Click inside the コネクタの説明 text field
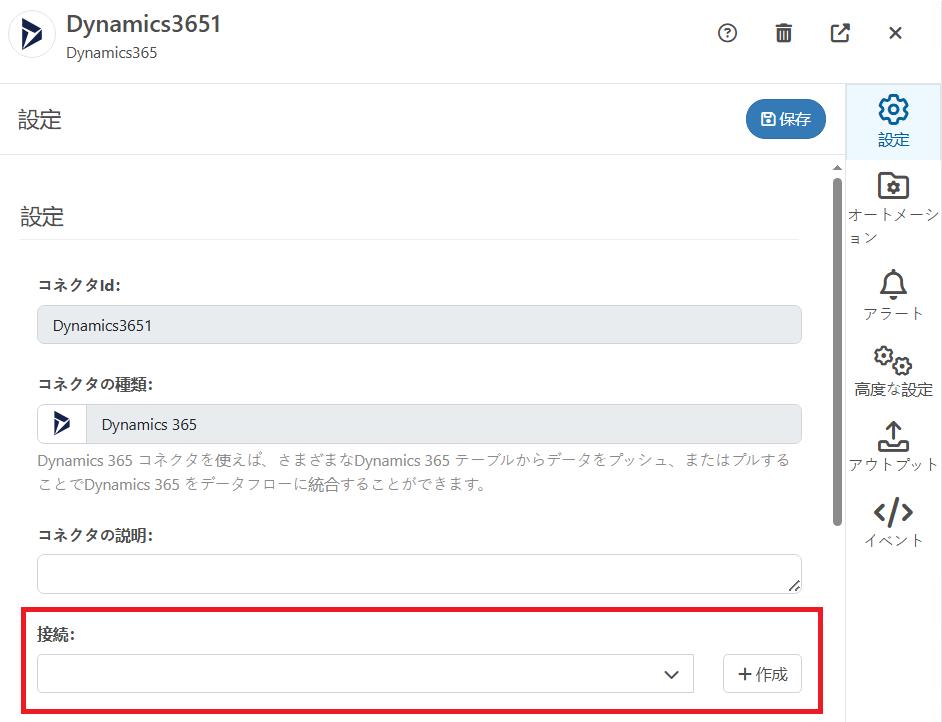This screenshot has width=942, height=722. pos(418,573)
